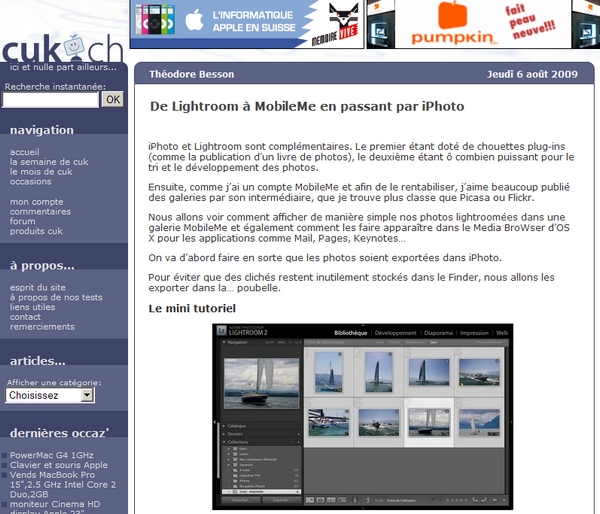600x514 pixels.
Task: Open à propos de nos tests
Action: point(56,297)
